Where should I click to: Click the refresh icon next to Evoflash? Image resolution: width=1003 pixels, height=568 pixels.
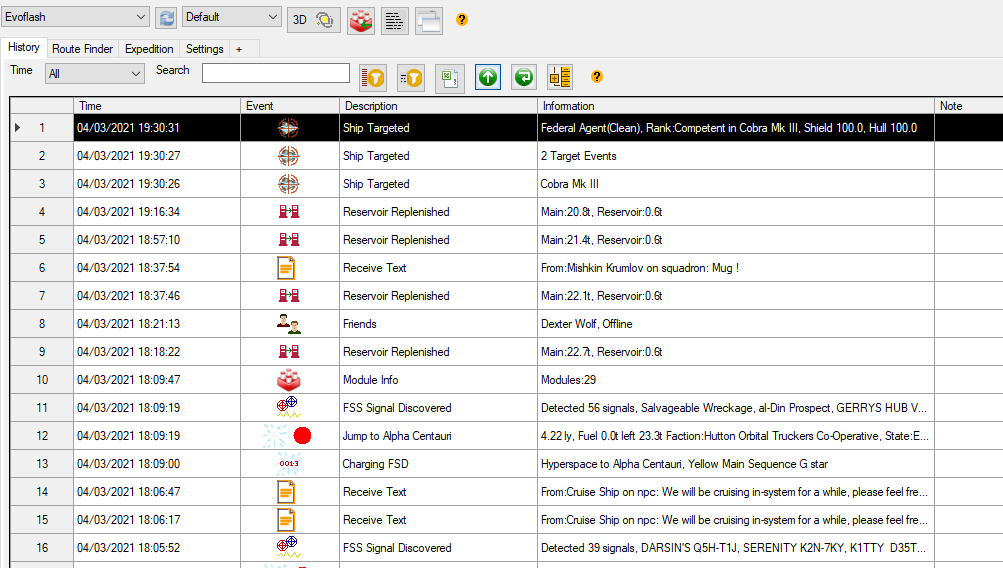click(x=166, y=18)
